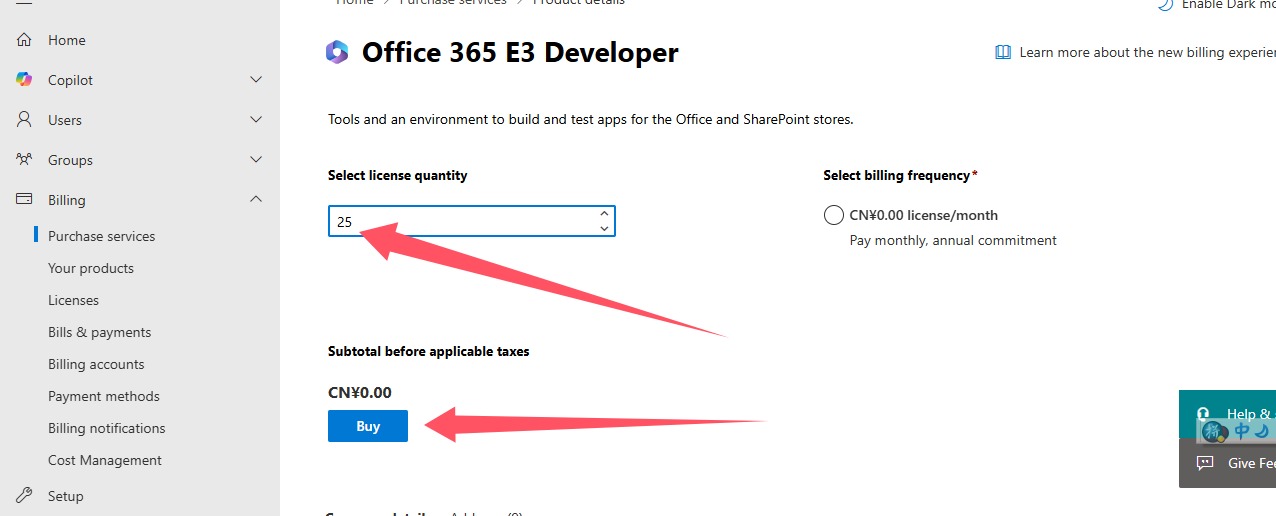This screenshot has height=516, width=1276.
Task: Click the Setup wrench icon
Action: click(x=25, y=496)
